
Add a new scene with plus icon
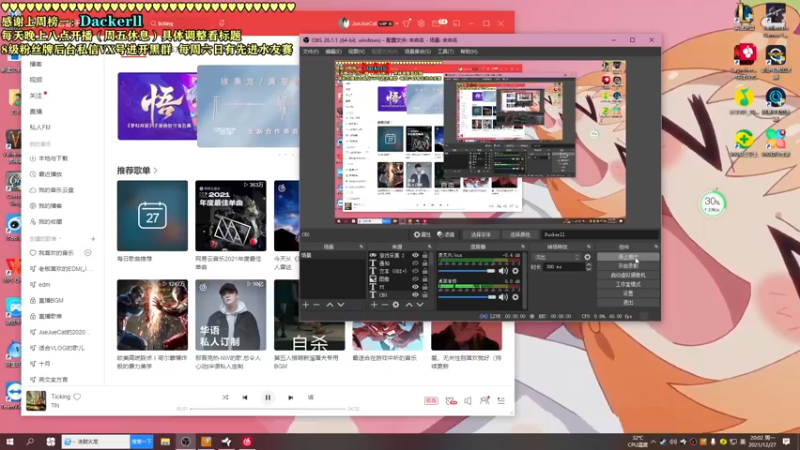tap(306, 305)
